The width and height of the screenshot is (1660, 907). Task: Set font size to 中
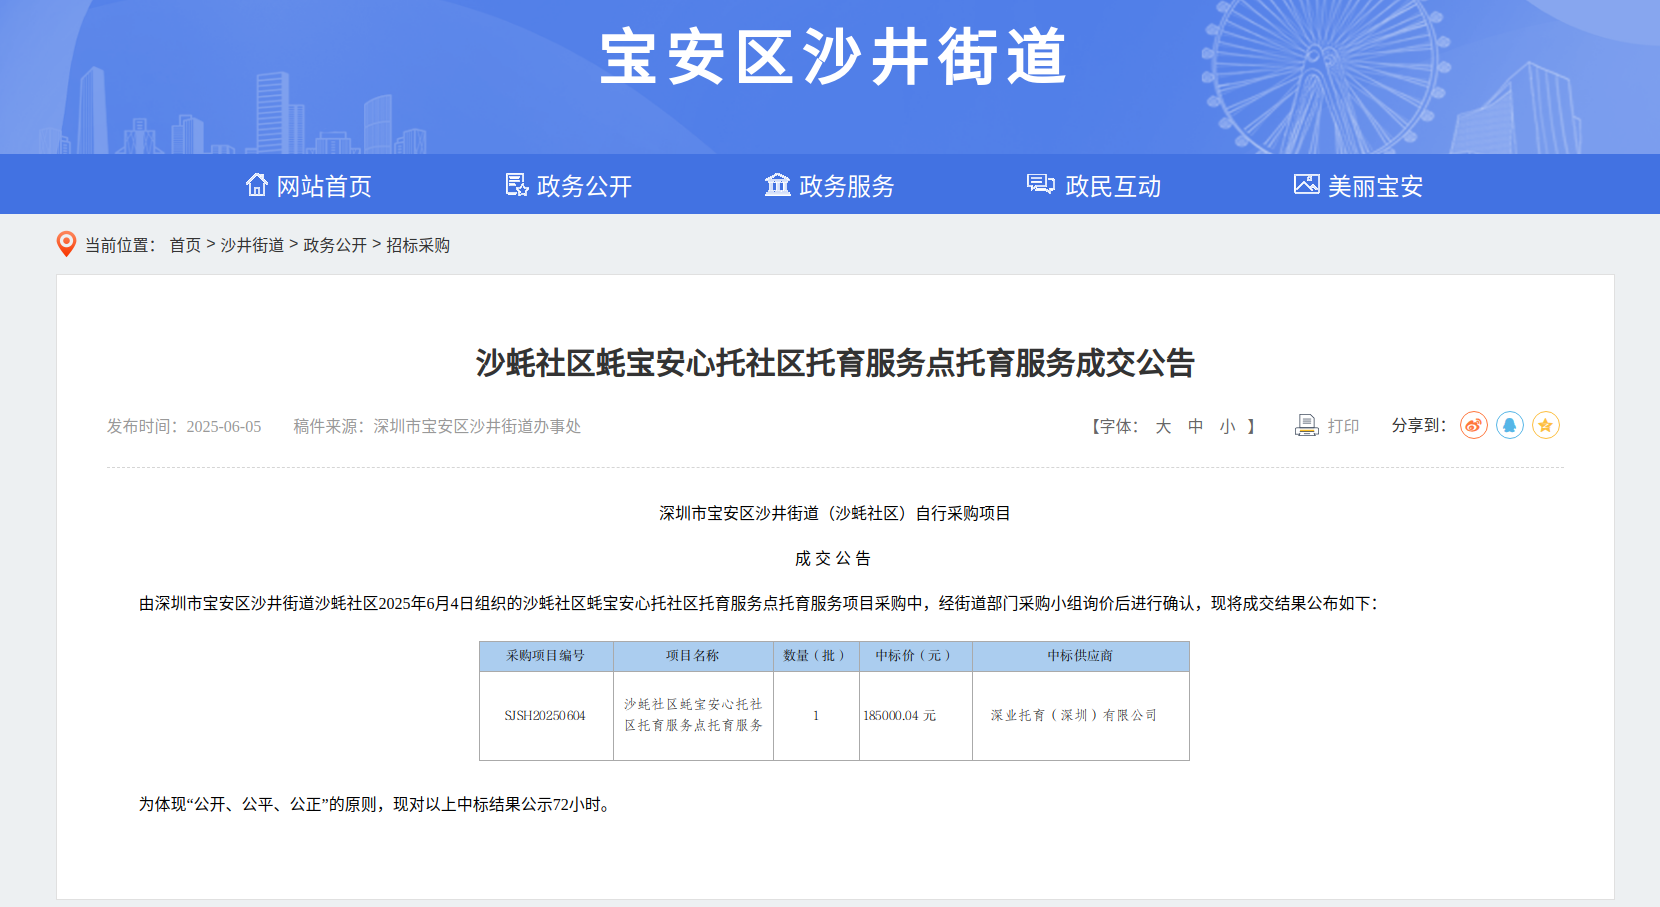(x=1195, y=427)
